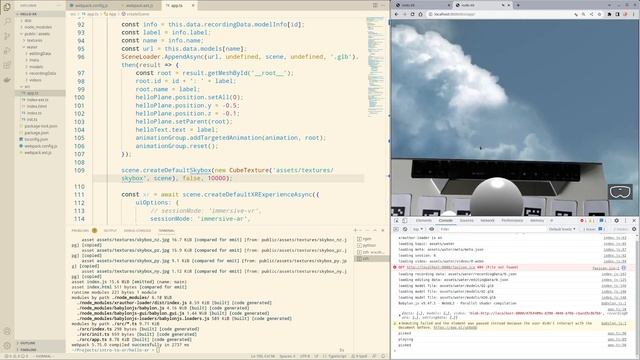Open the Search view in the activity bar
This screenshot has width=640, height=360.
pyautogui.click(x=7, y=21)
